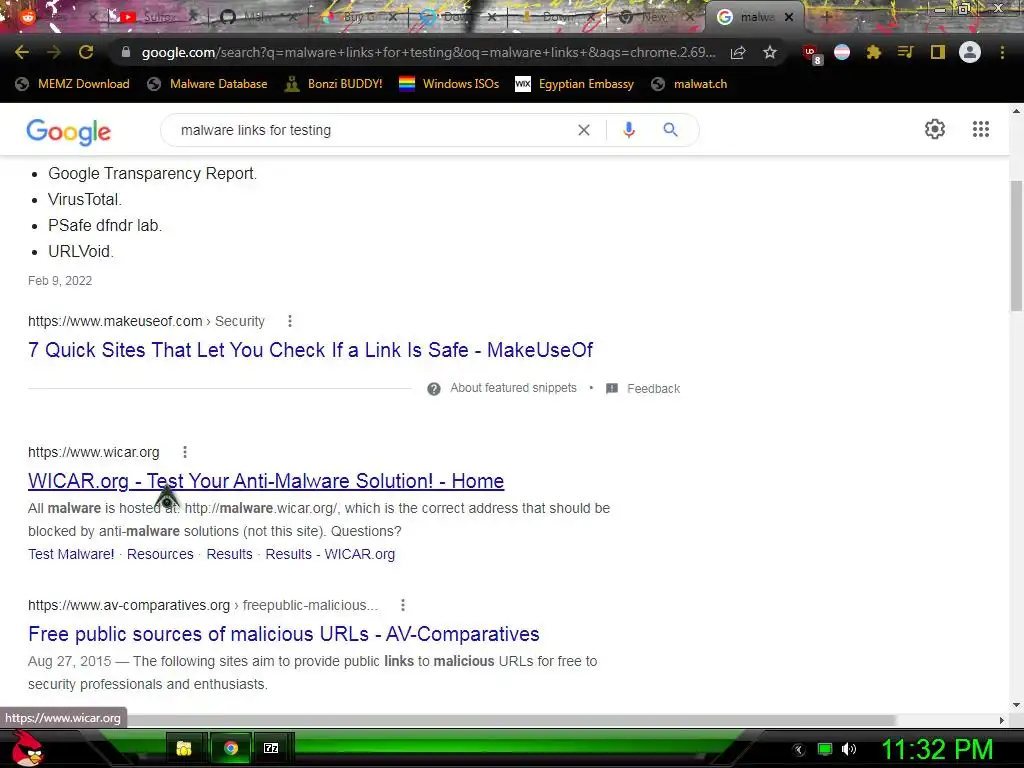Open the Google apps grid
Viewport: 1024px width, 768px height.
click(981, 129)
